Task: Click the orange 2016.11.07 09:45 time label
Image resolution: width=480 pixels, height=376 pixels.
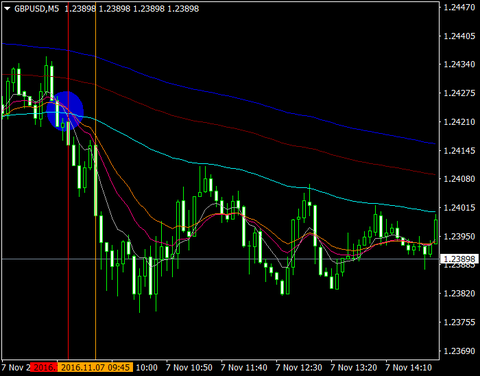Action: coord(95,367)
